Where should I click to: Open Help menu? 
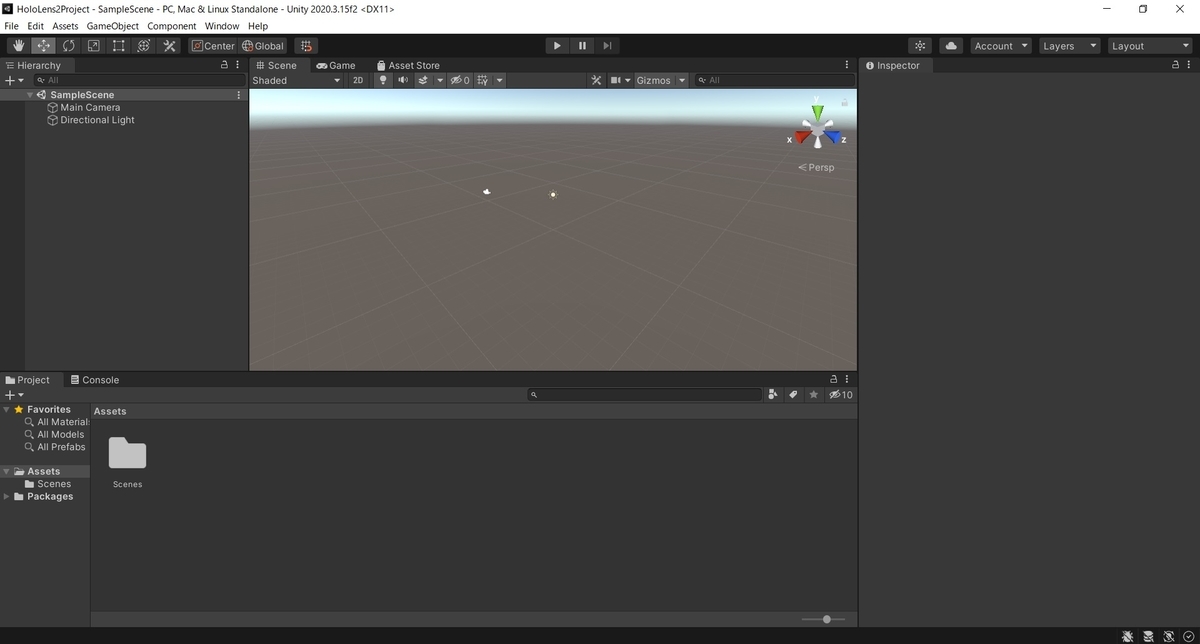point(258,26)
